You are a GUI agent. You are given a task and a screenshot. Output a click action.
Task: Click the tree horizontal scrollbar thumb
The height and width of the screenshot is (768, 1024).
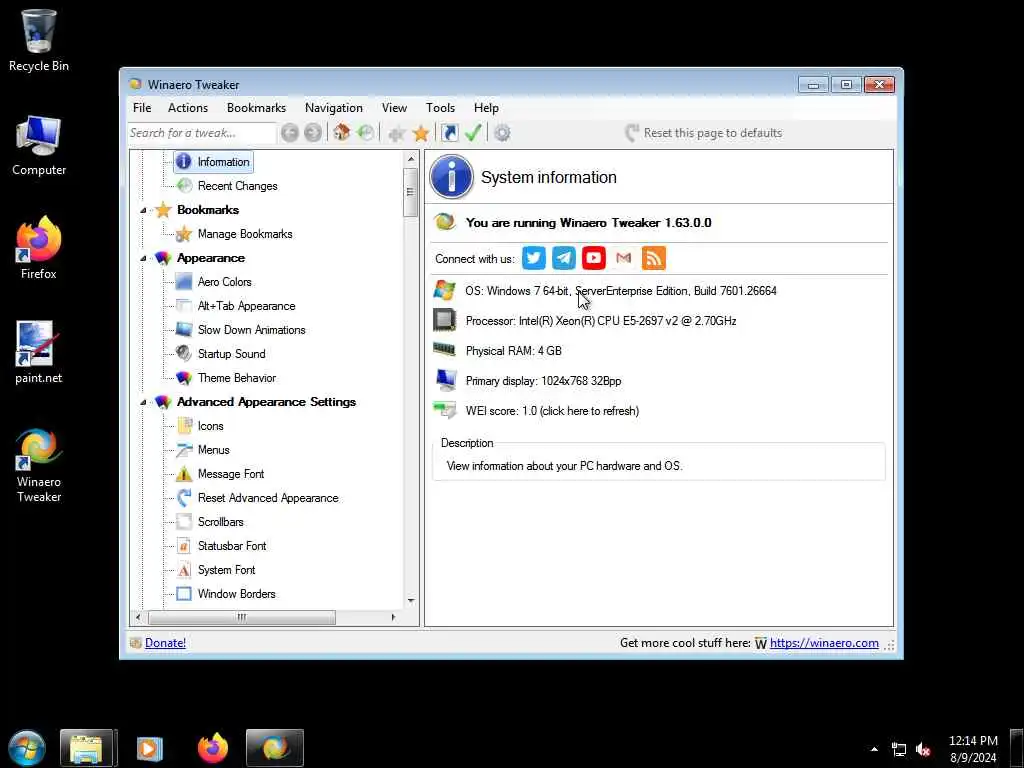242,617
